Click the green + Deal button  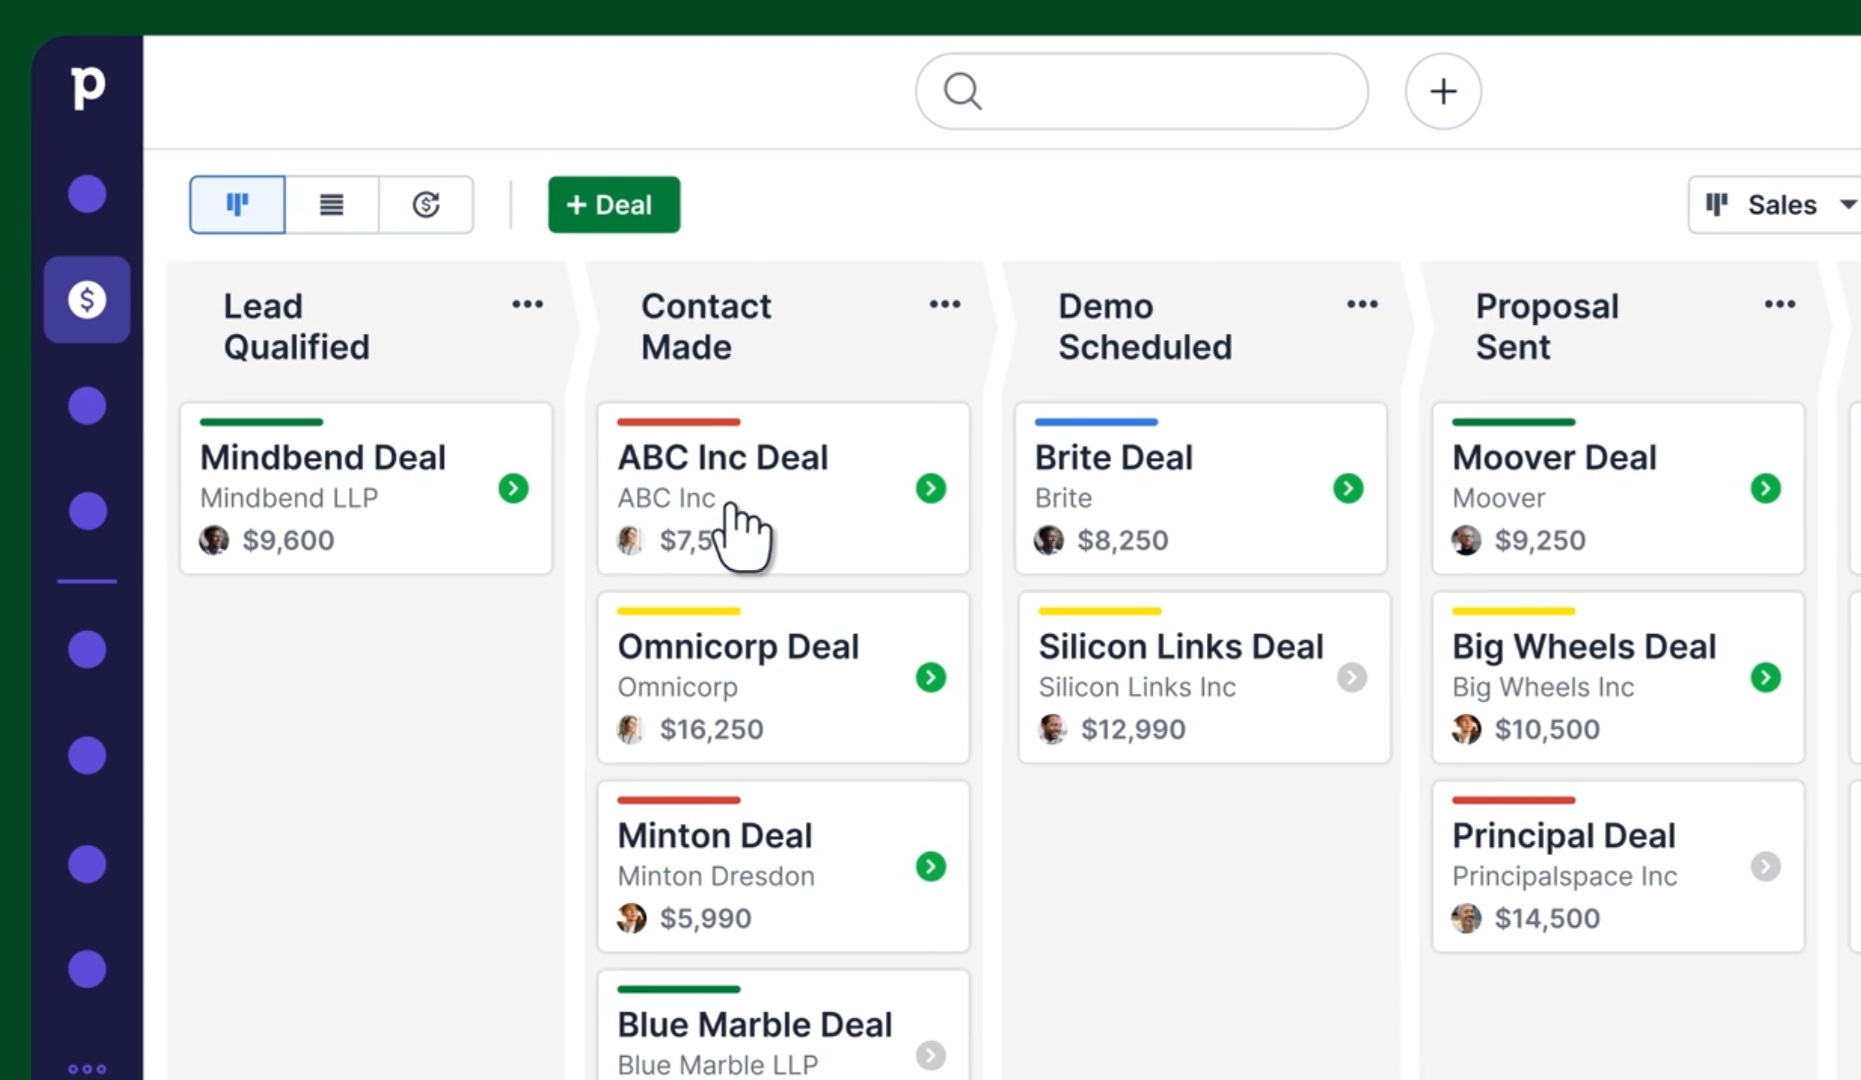[x=614, y=205]
